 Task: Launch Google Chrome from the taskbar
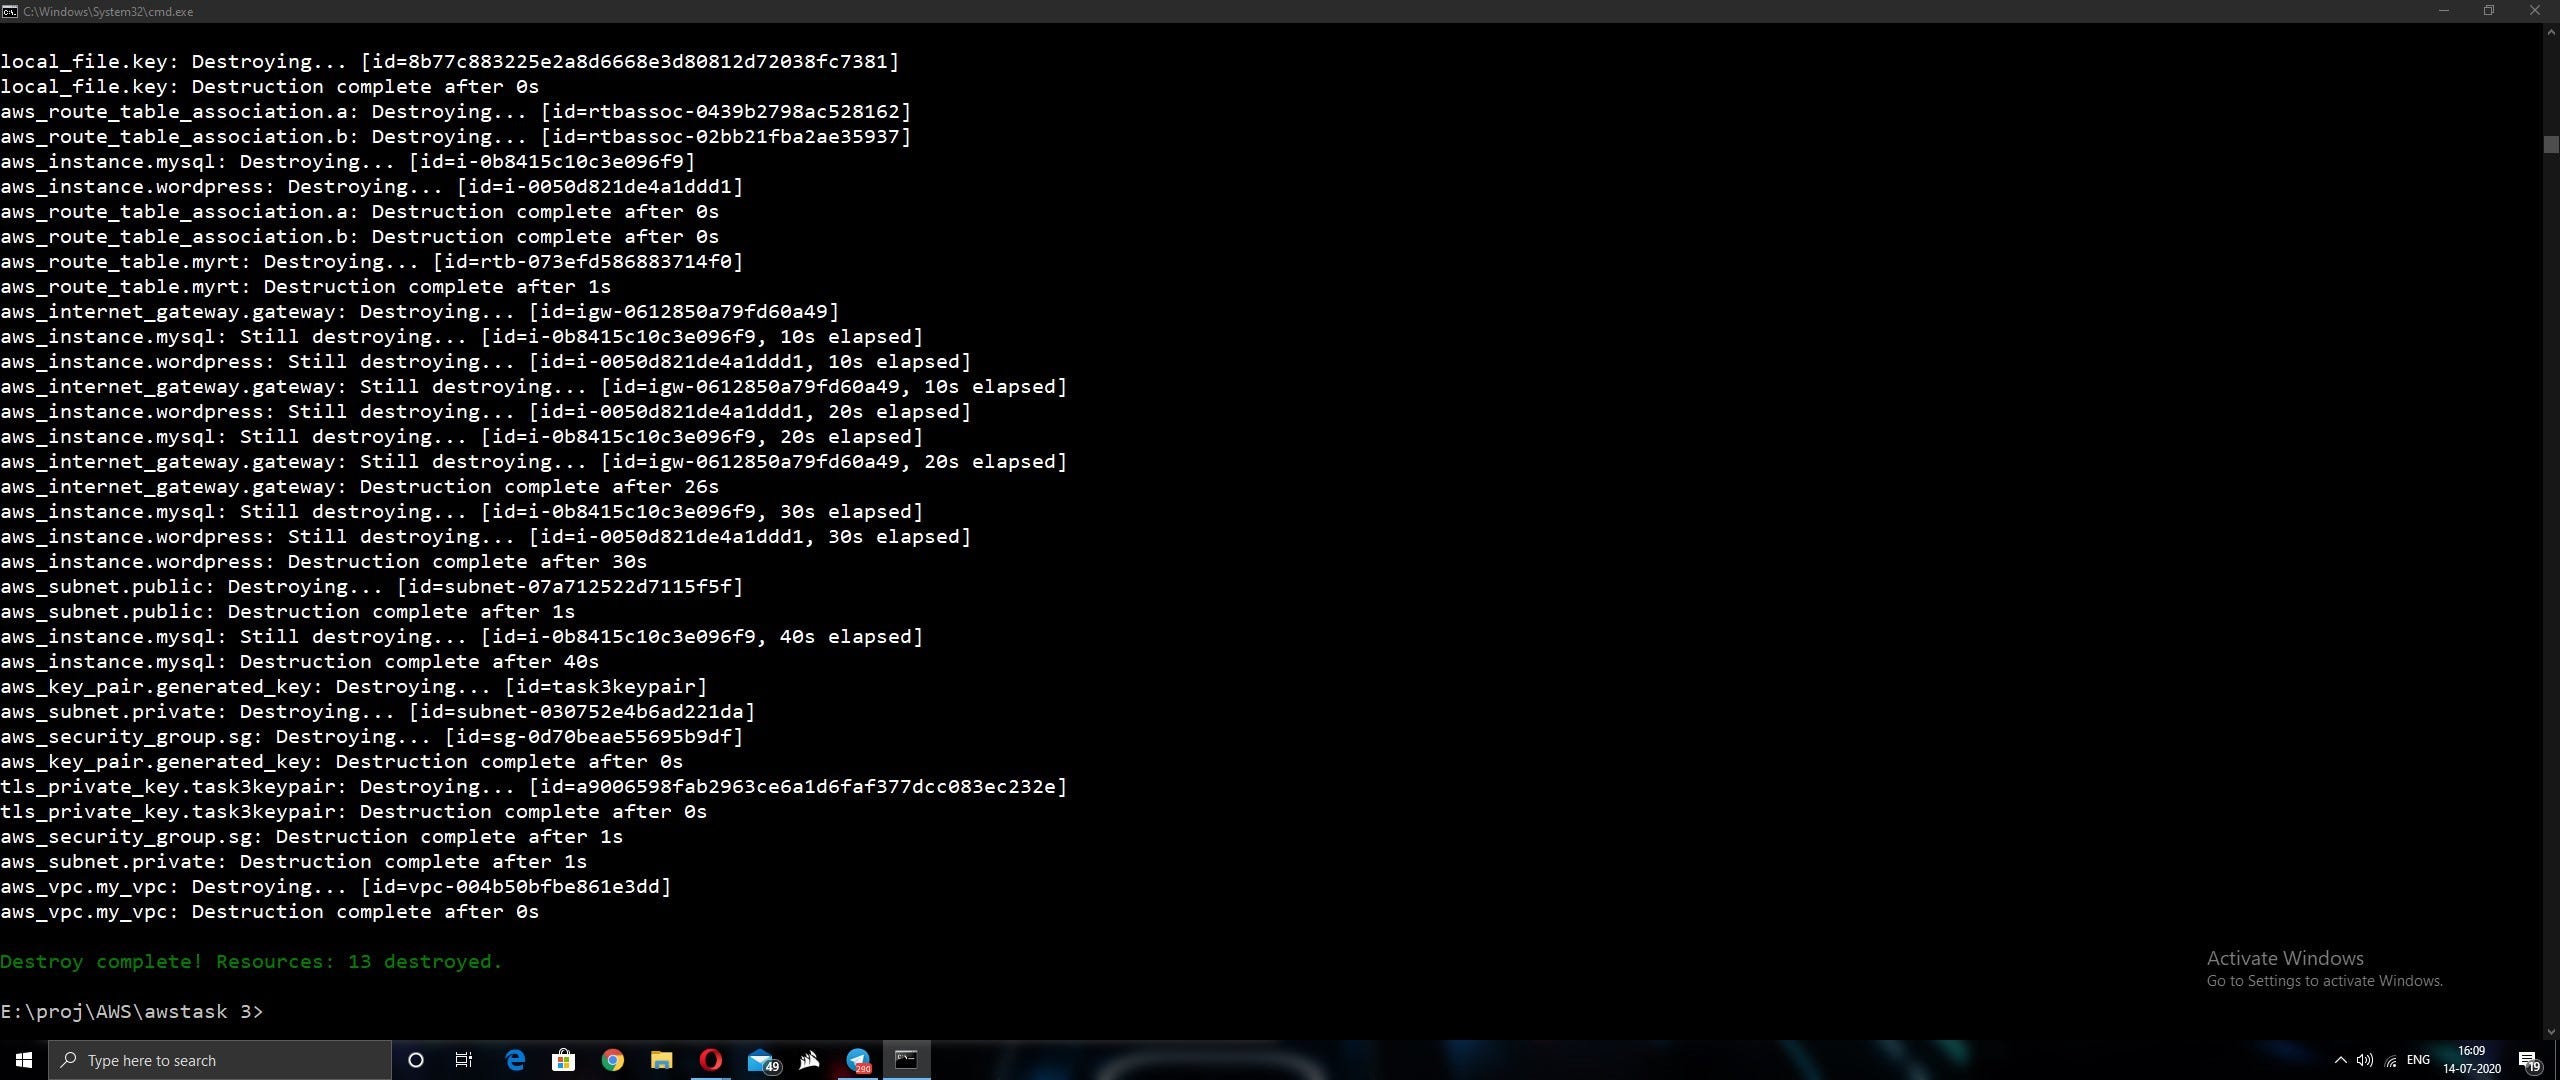pos(613,1060)
